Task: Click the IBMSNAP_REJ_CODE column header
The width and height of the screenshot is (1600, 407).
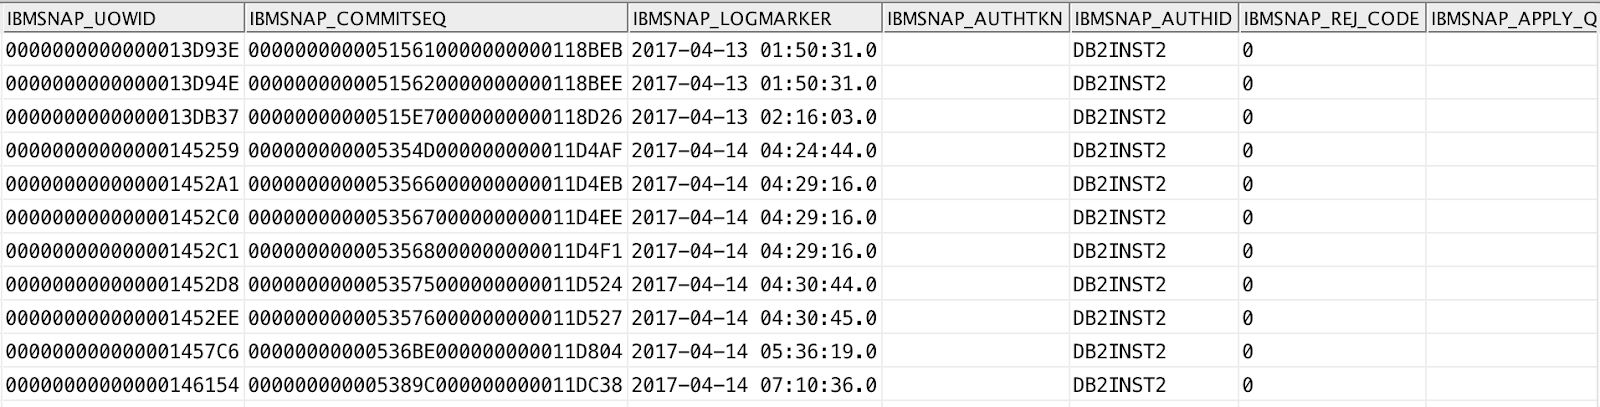Action: coord(1333,19)
